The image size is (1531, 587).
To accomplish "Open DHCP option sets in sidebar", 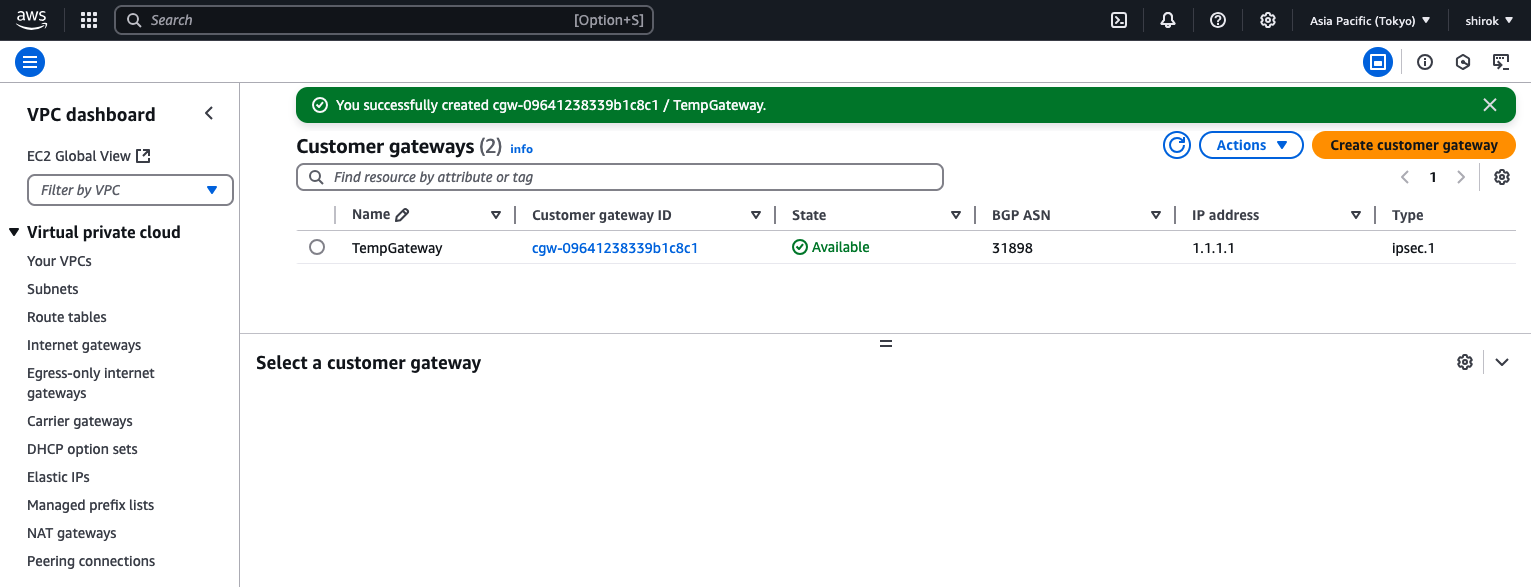I will [82, 449].
